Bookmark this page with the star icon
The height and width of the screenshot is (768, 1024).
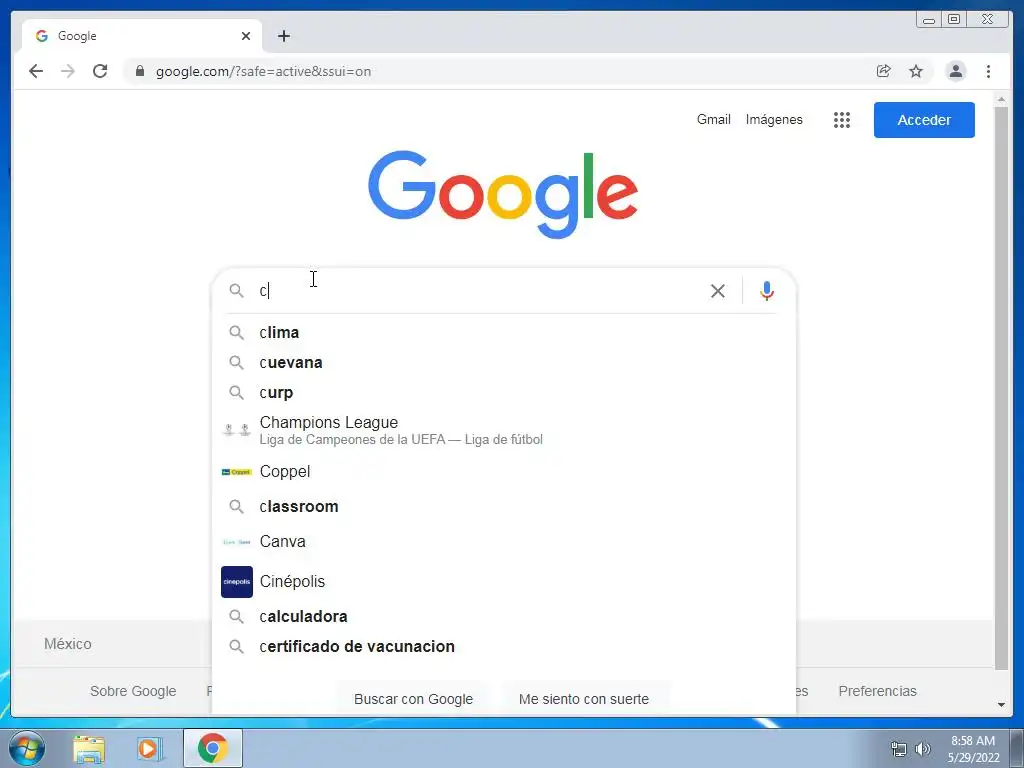pyautogui.click(x=916, y=71)
